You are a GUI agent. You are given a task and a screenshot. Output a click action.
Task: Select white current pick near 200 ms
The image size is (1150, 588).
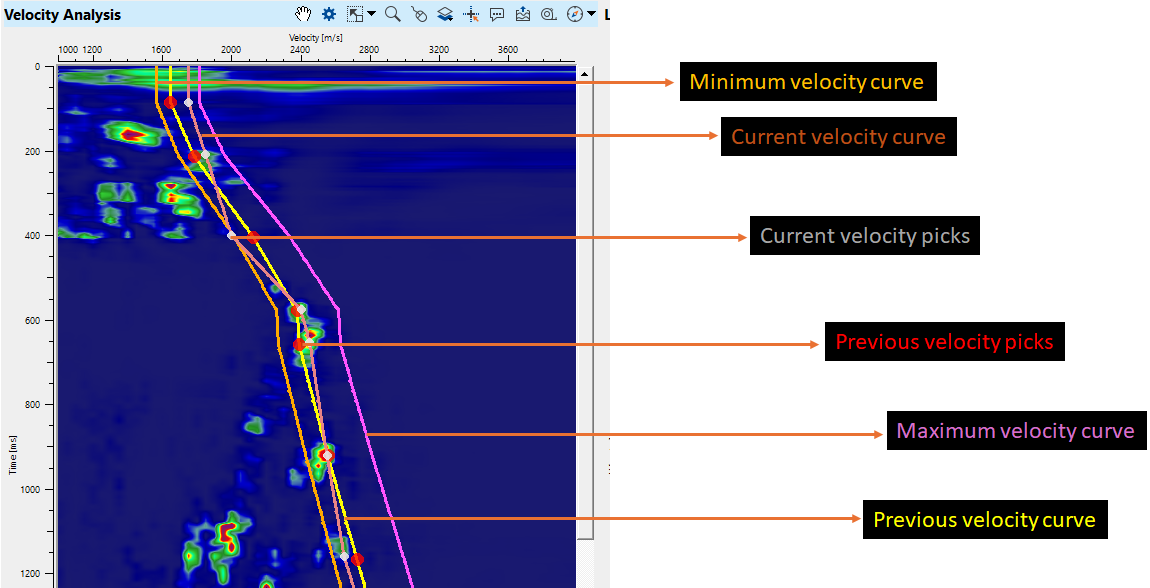[x=205, y=154]
